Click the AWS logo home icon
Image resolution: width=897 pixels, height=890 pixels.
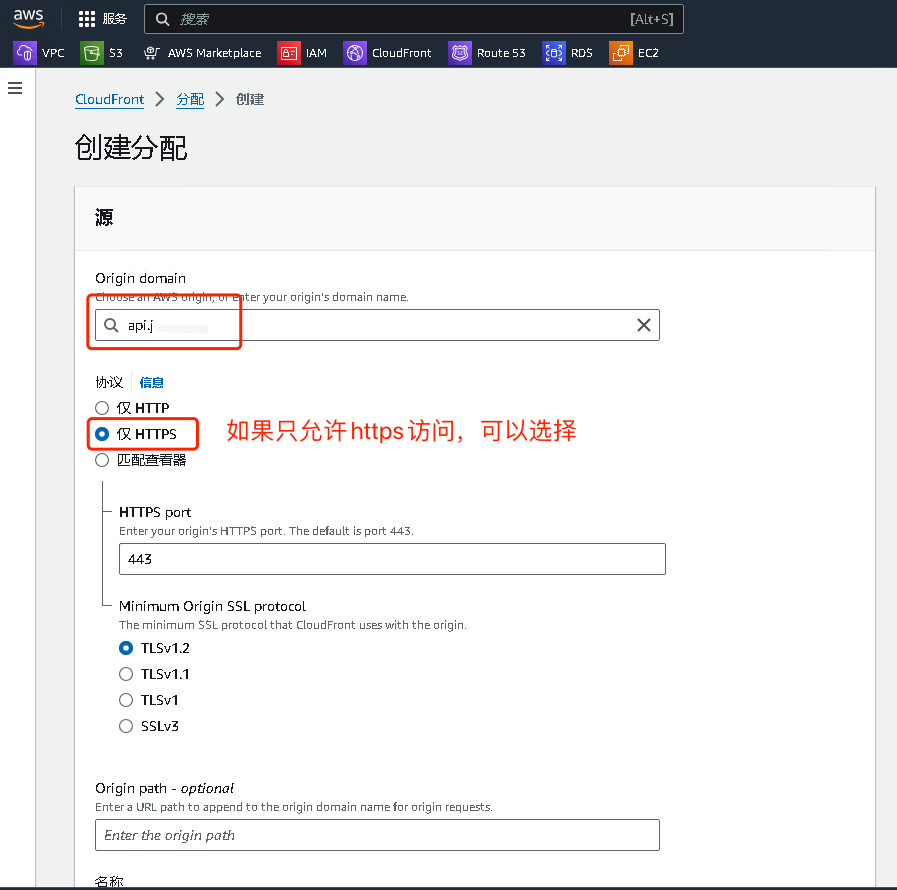pyautogui.click(x=28, y=18)
